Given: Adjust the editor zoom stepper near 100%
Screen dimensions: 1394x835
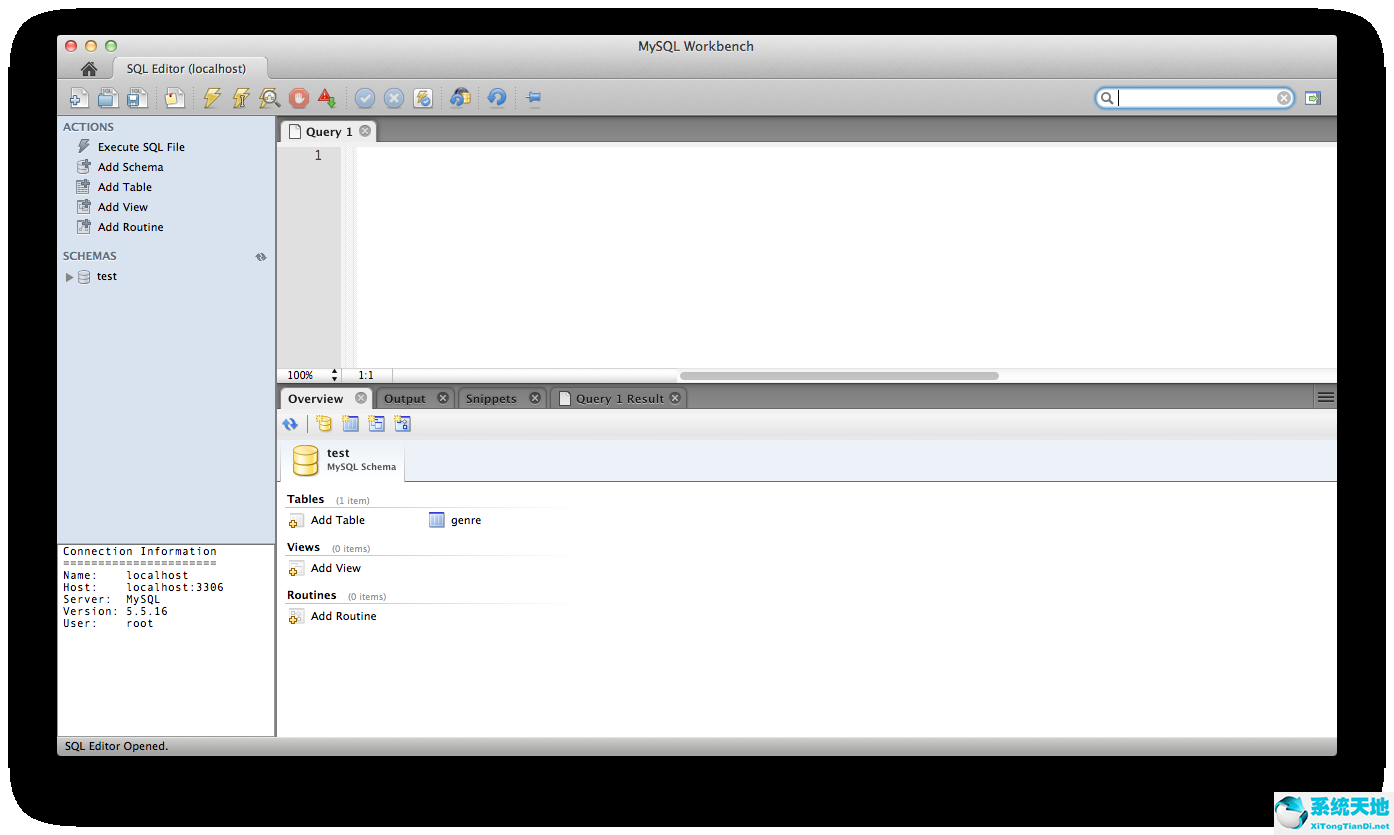Looking at the screenshot, I should click(334, 375).
